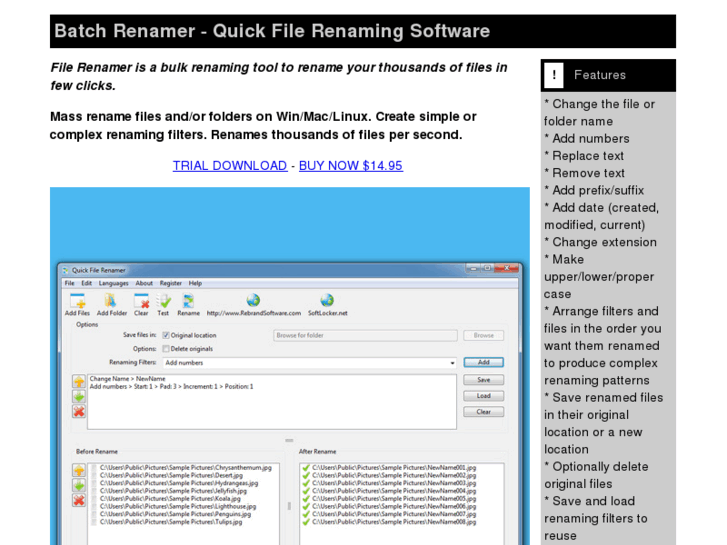Click green check beside NewName004.jpg

click(x=306, y=491)
